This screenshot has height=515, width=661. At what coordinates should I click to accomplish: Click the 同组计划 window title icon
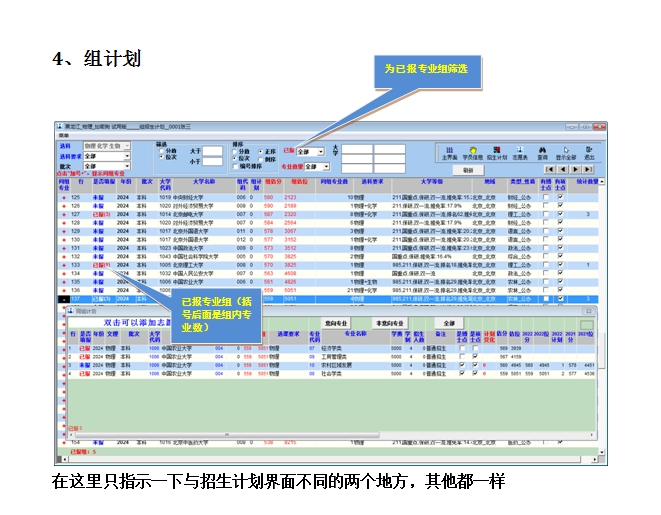coord(71,311)
